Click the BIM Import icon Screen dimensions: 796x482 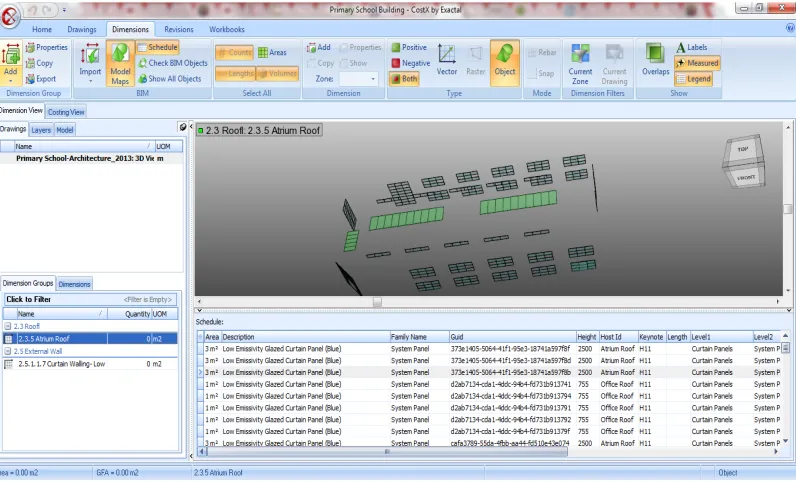(x=90, y=62)
